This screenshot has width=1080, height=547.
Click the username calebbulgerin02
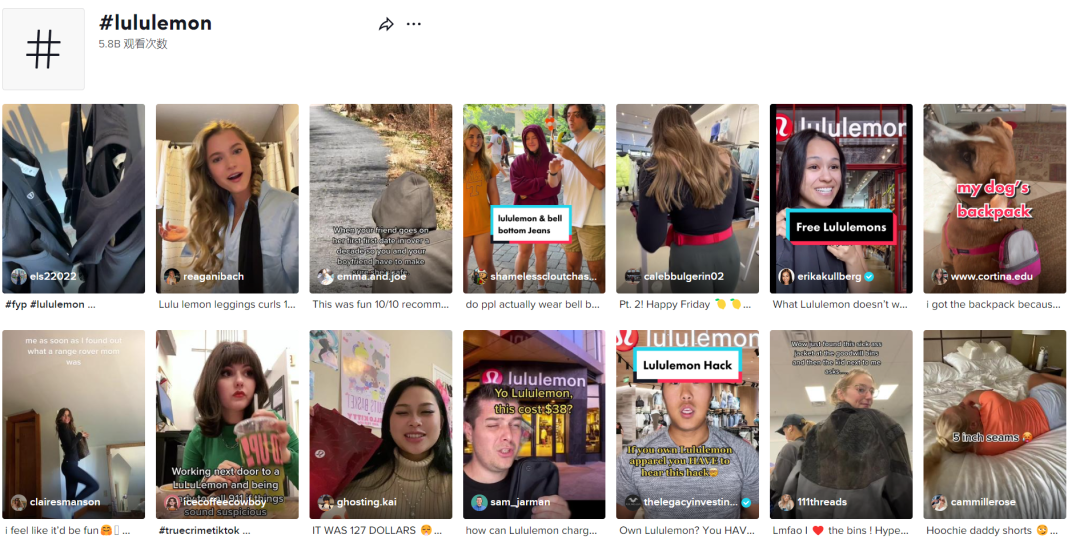point(684,277)
